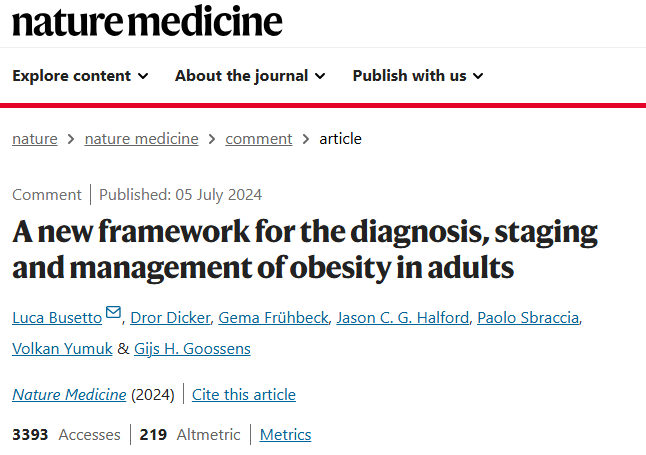Open Gijs H. Goossens author link
Image resolution: width=646 pixels, height=455 pixels.
click(x=192, y=349)
